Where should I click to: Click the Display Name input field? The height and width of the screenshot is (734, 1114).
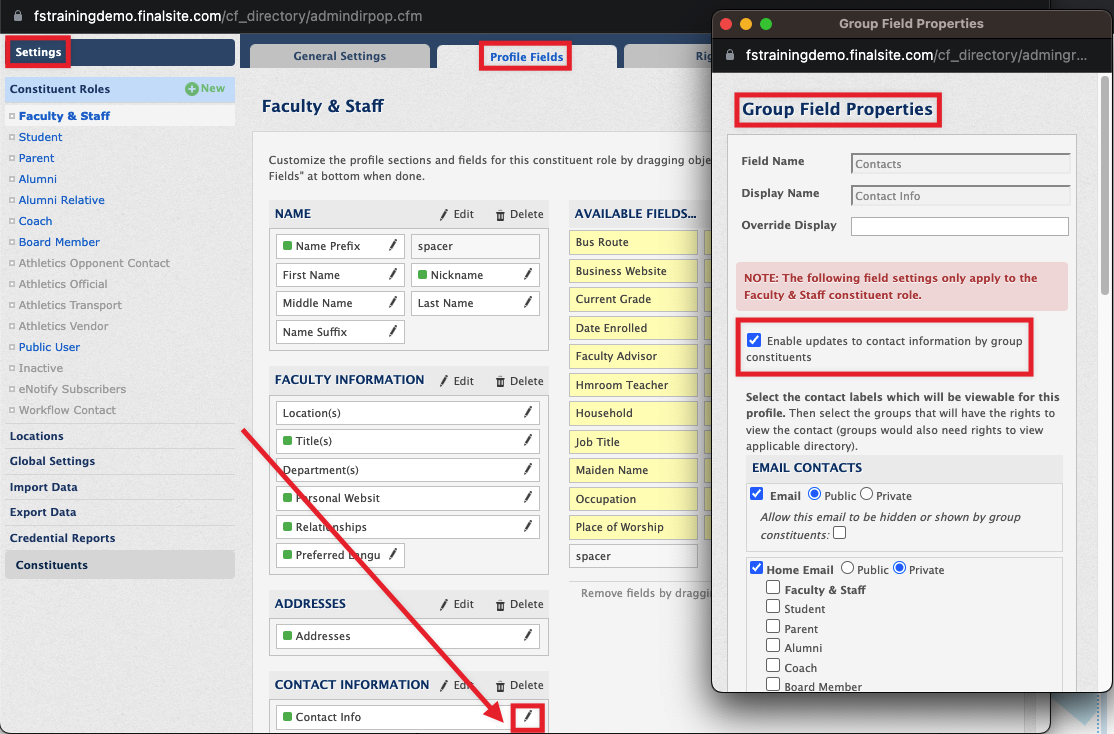coord(960,195)
